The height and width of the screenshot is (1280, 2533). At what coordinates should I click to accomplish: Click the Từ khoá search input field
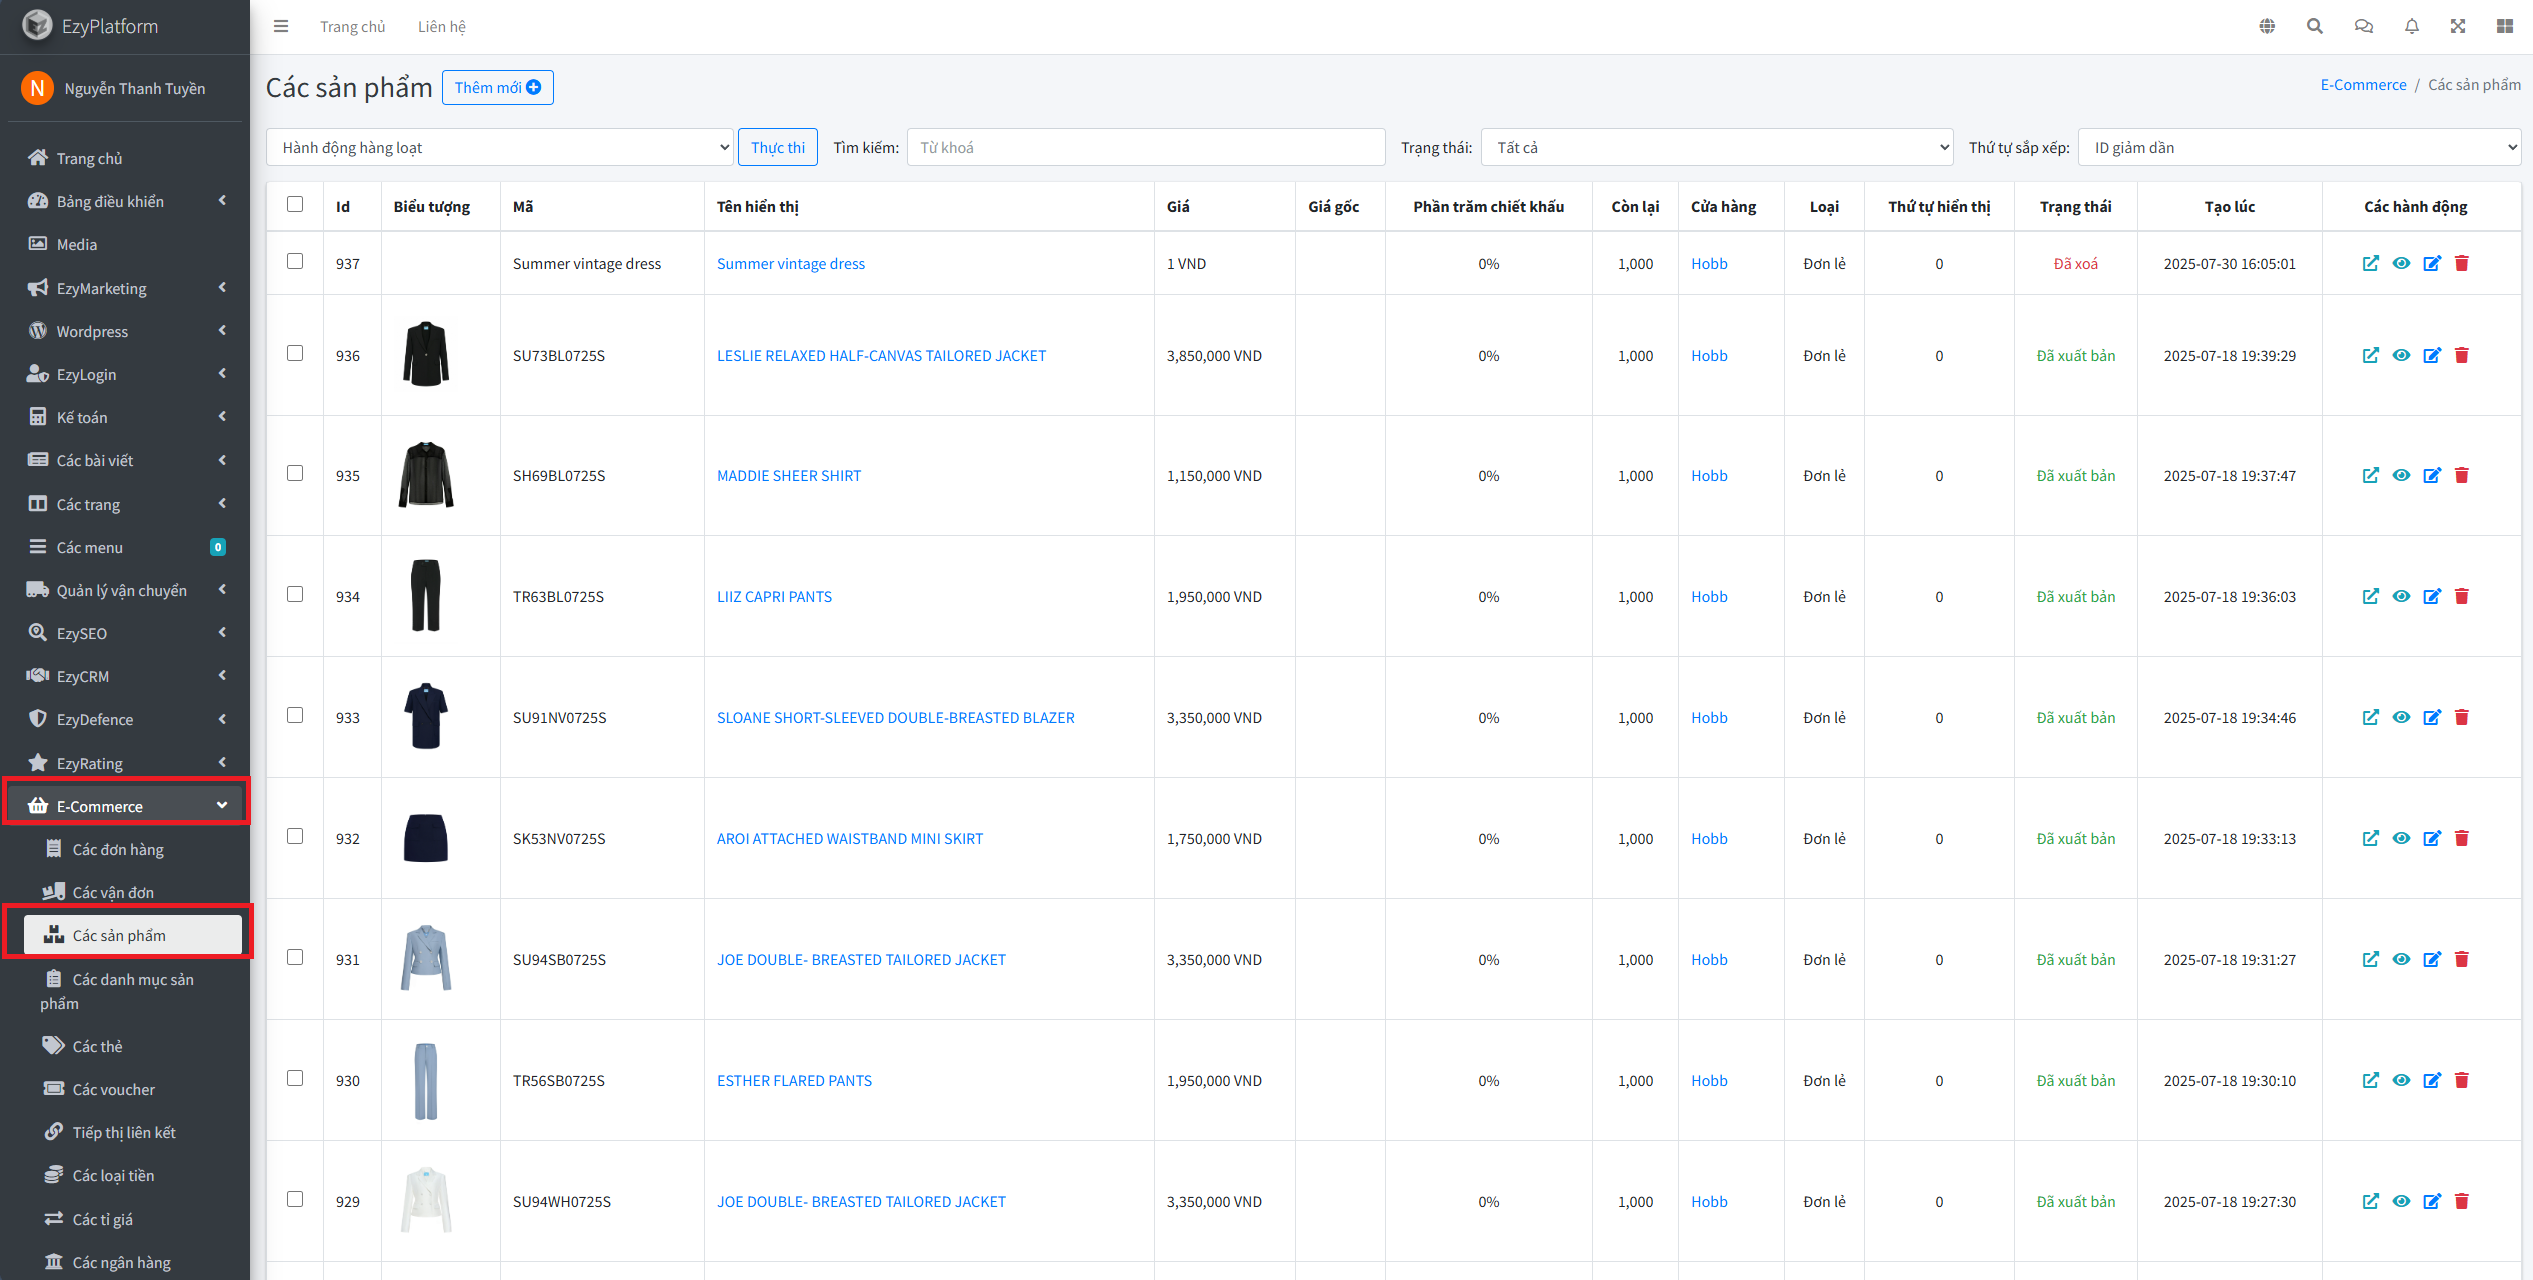pos(1145,147)
